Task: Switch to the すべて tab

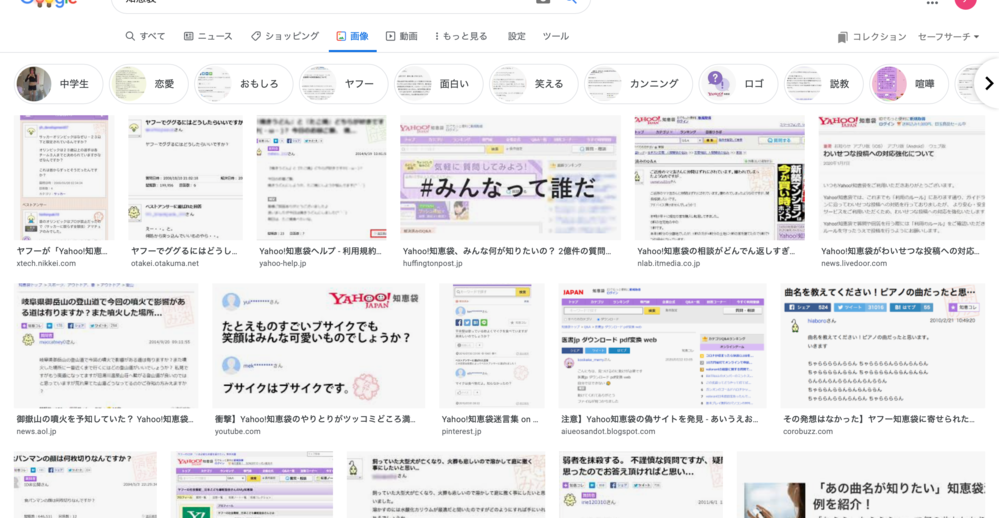Action: (145, 36)
